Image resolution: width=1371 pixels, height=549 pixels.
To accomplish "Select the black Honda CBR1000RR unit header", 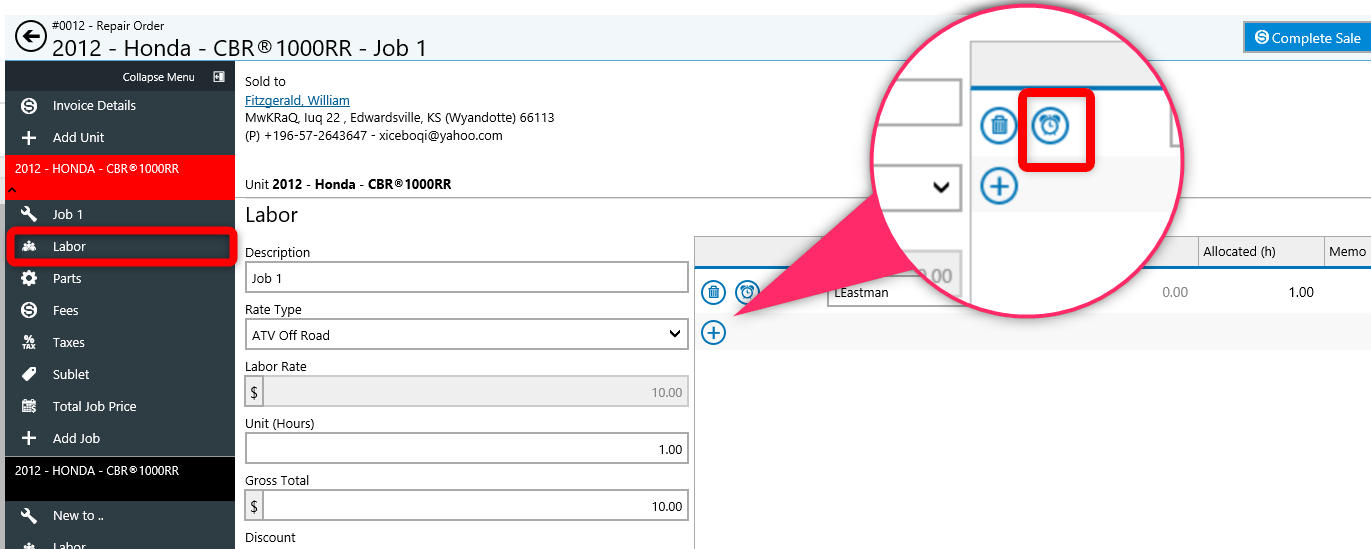I will (x=120, y=478).
